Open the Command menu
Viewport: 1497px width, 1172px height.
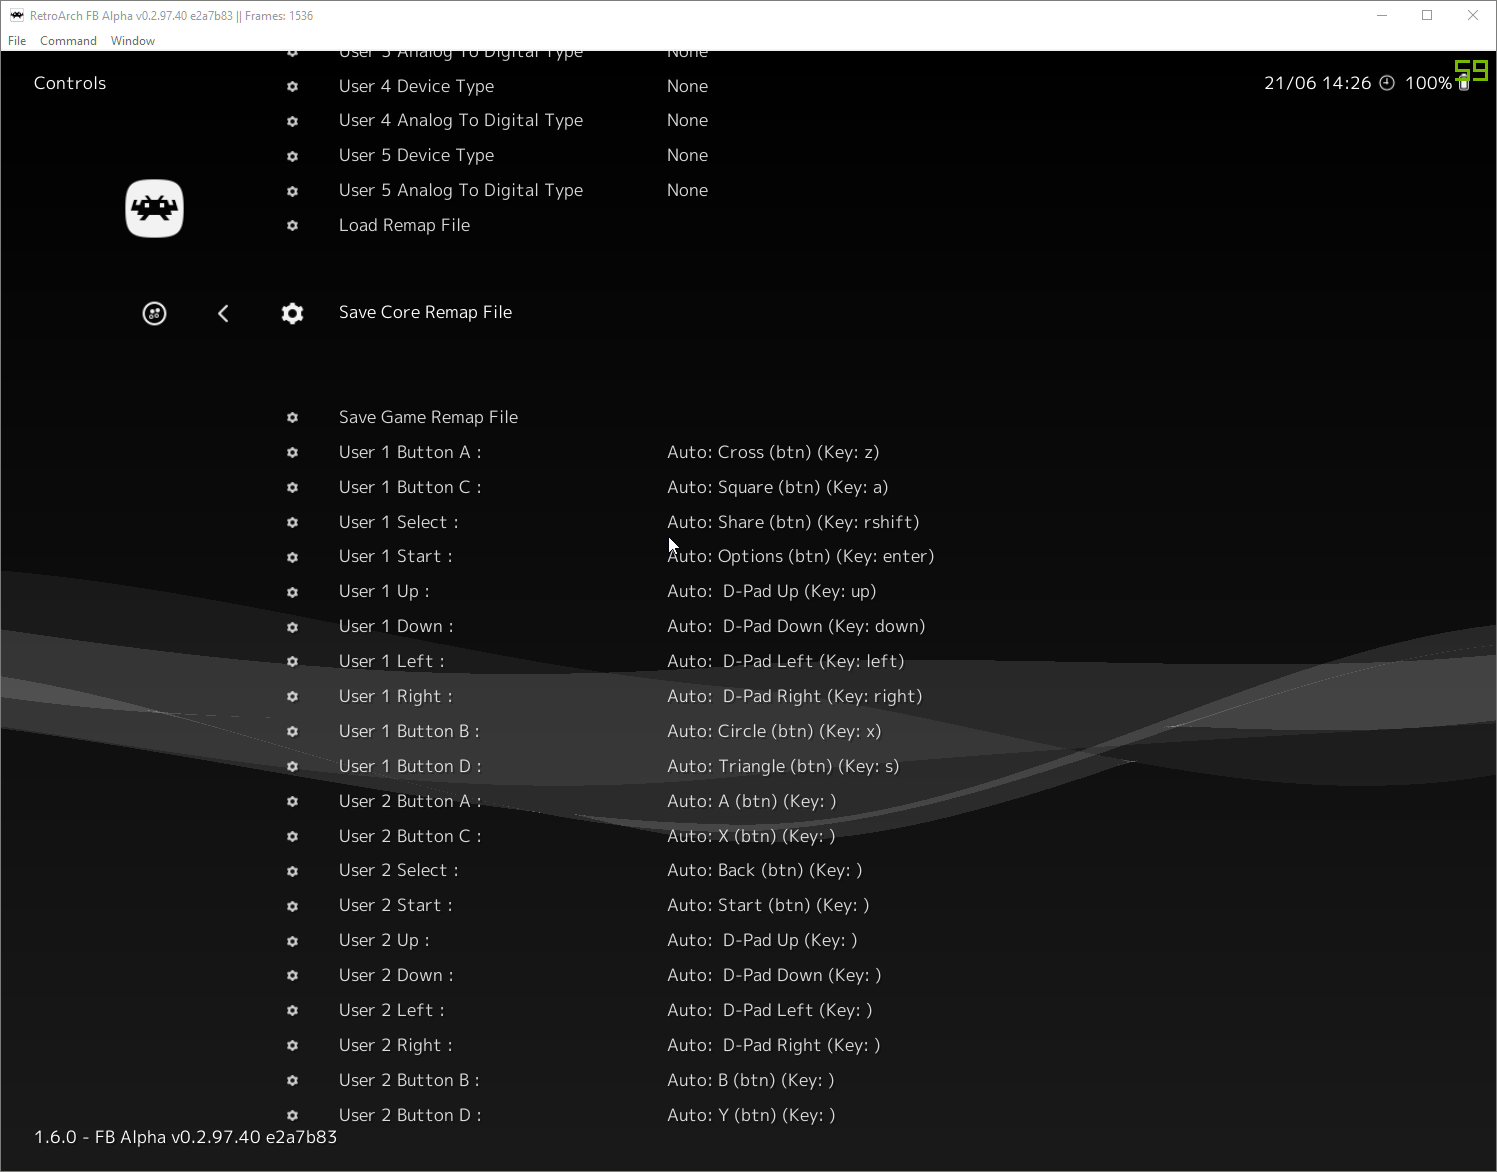tap(68, 41)
